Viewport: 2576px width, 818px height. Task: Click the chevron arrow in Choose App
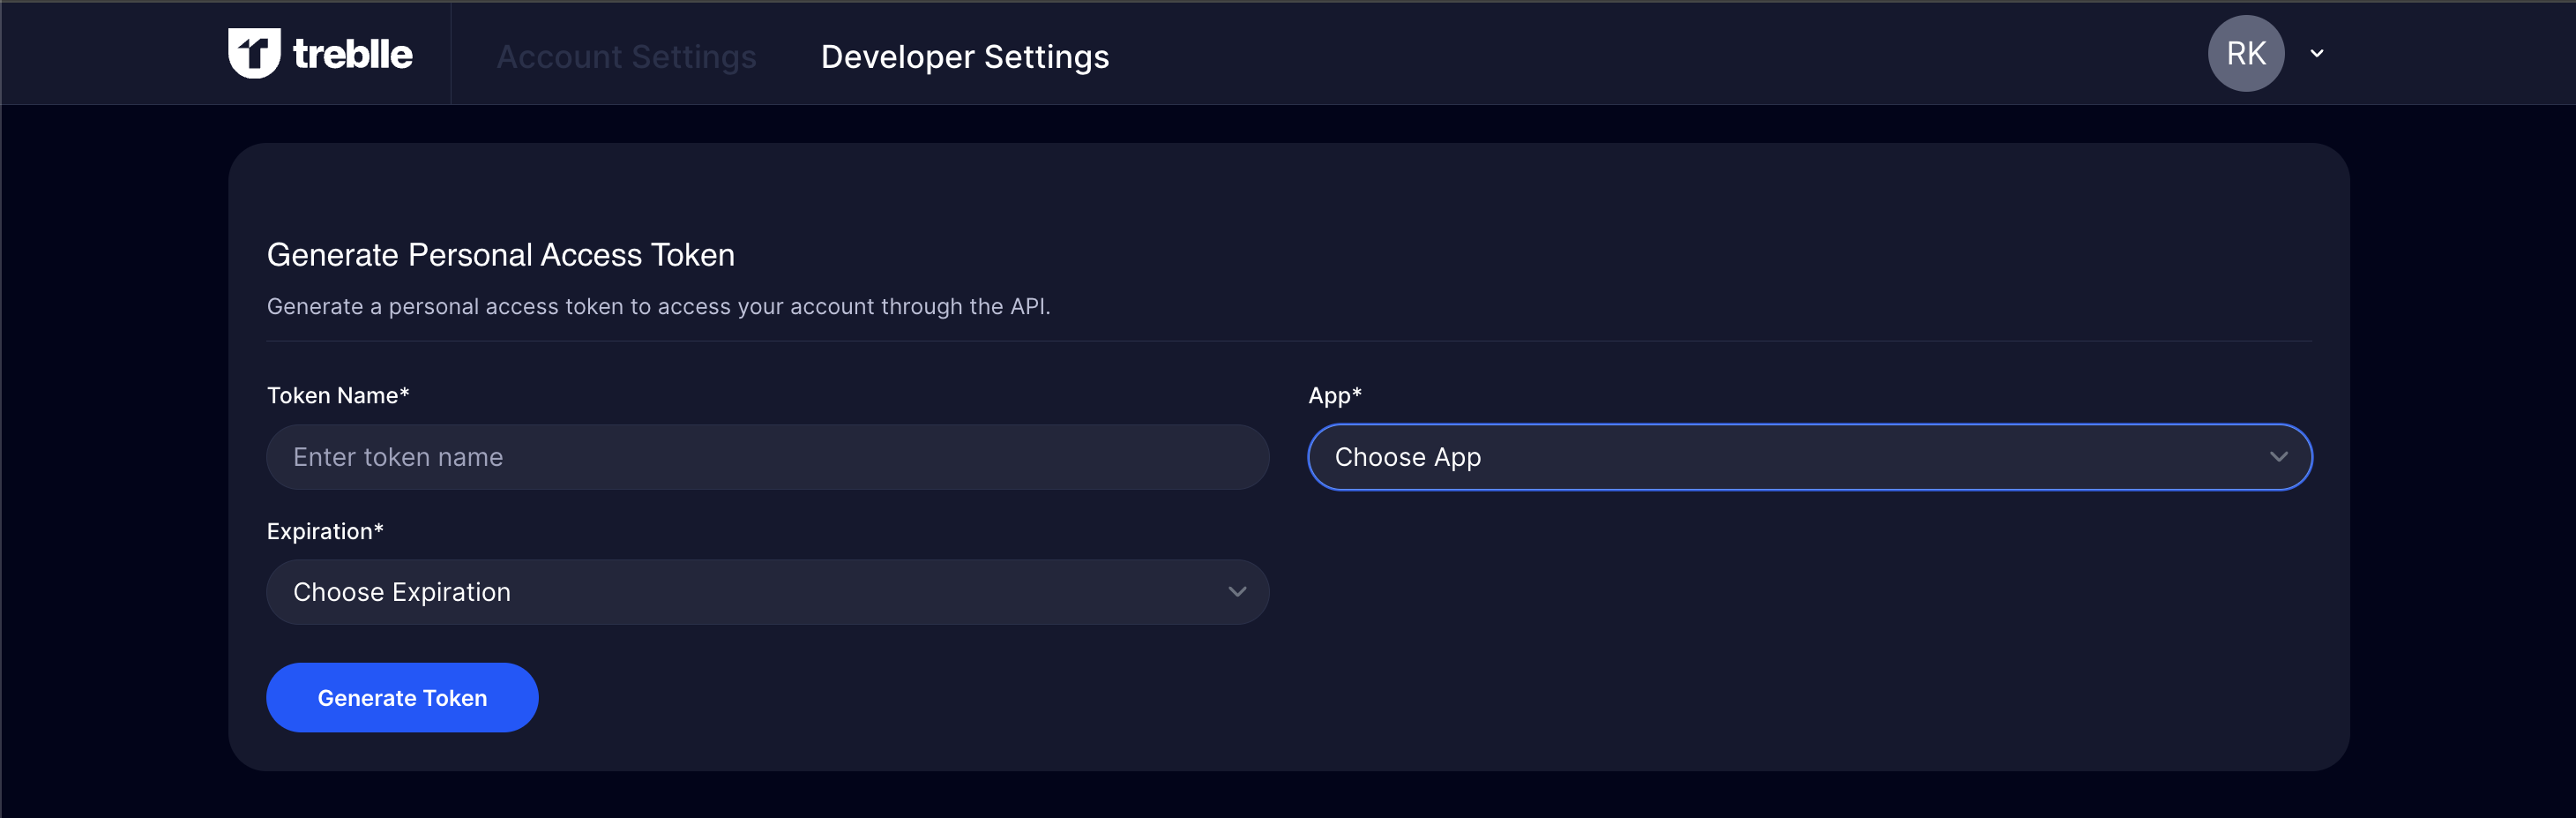point(2278,457)
